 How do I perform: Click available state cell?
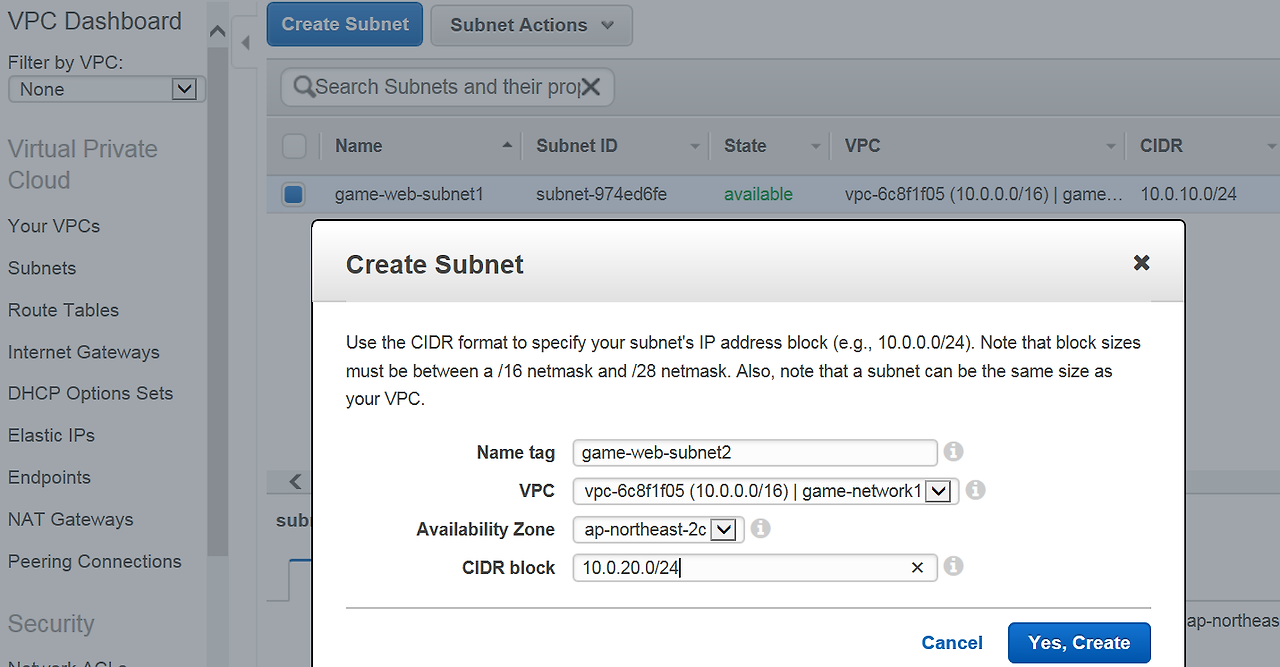point(758,194)
